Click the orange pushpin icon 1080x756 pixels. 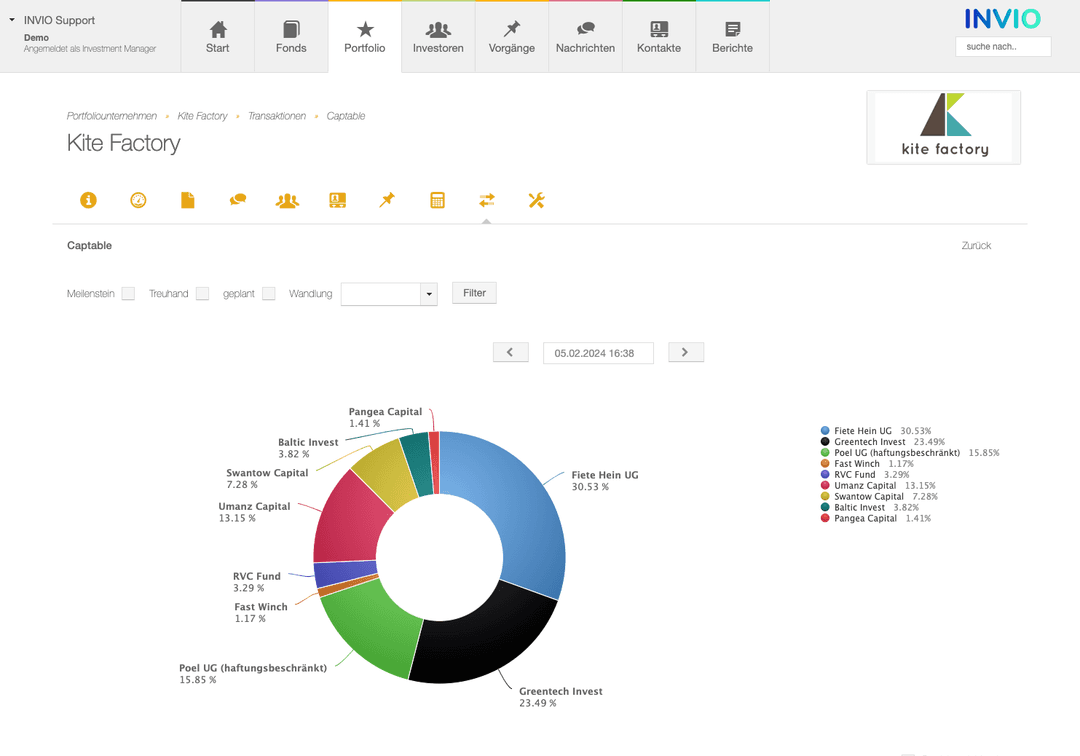[x=387, y=200]
